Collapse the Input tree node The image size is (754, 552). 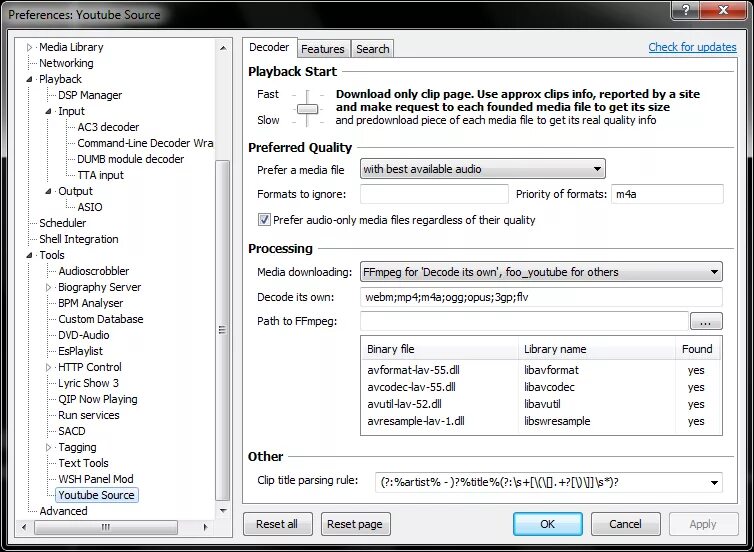point(49,111)
